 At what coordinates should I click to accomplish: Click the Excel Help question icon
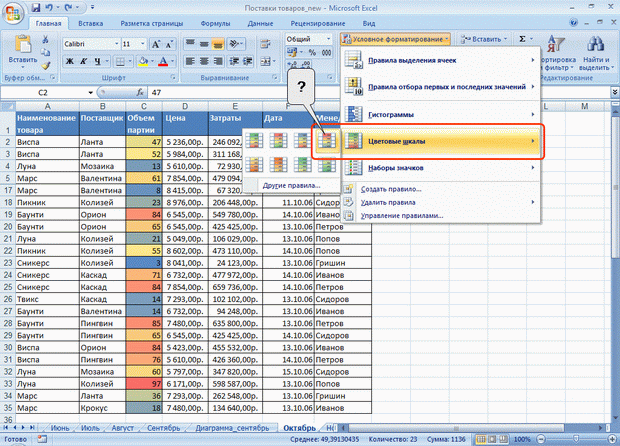tap(573, 23)
